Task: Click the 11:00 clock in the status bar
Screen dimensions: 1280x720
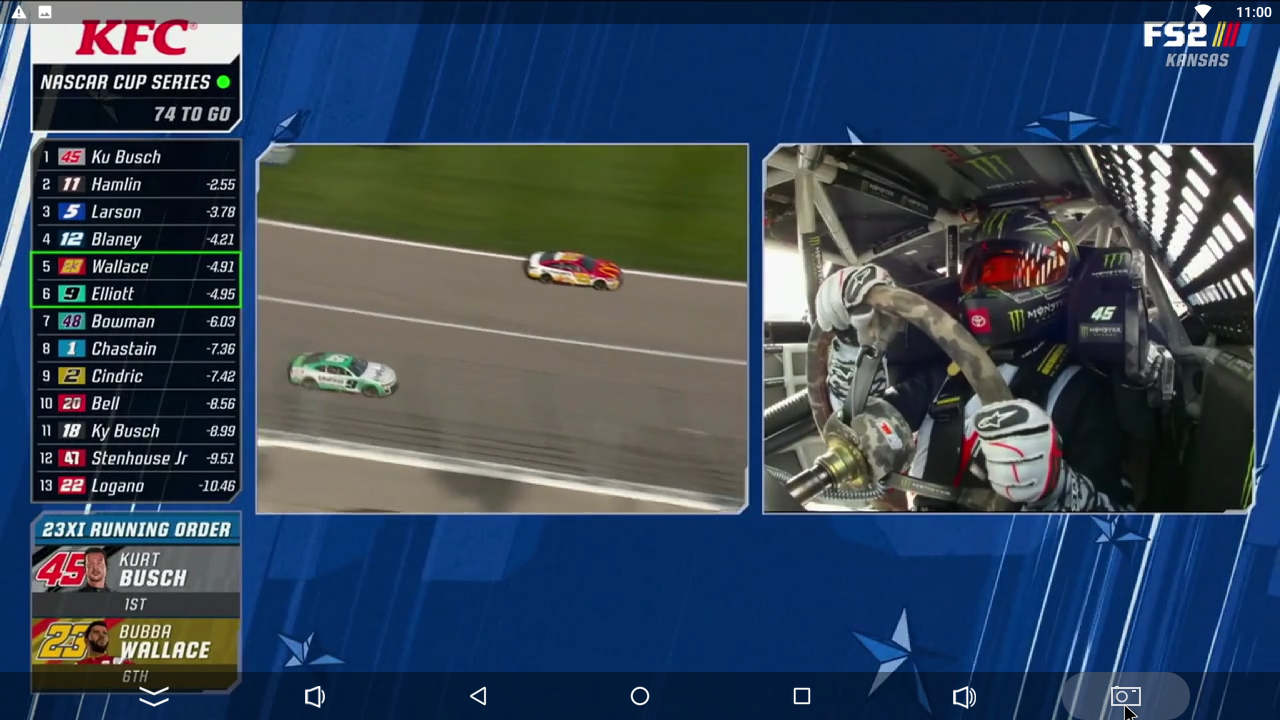Action: click(1253, 12)
